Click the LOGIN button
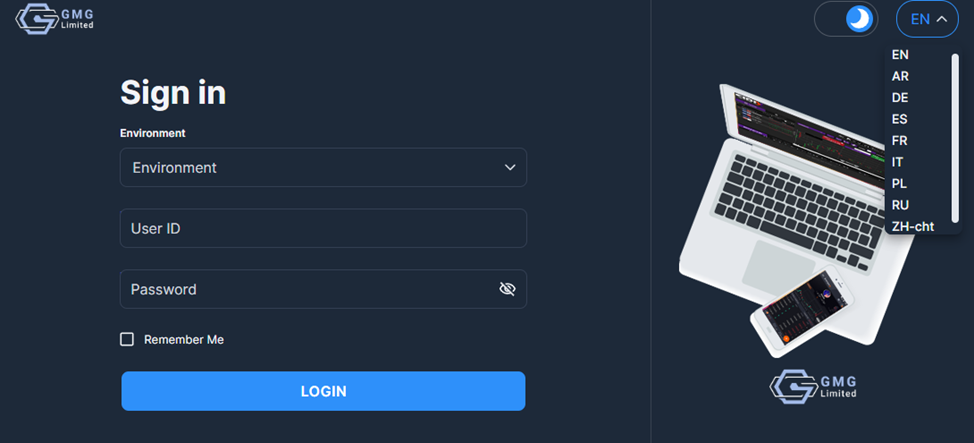Viewport: 974px width, 443px height. (323, 391)
